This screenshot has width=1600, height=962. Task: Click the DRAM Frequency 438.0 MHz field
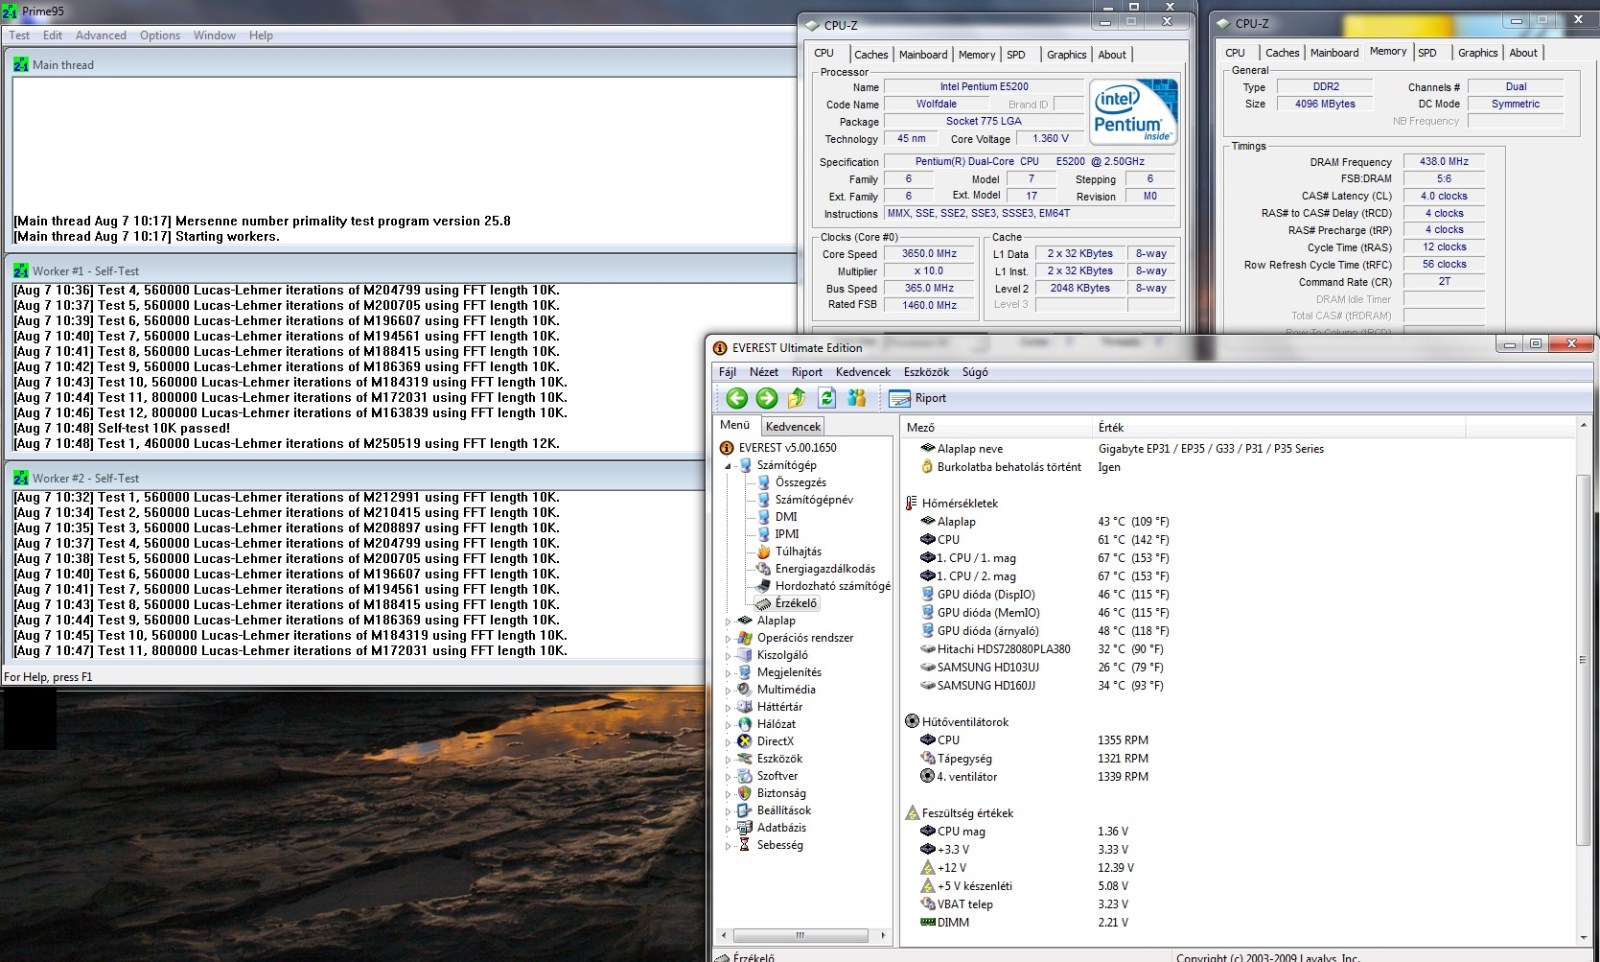point(1444,161)
